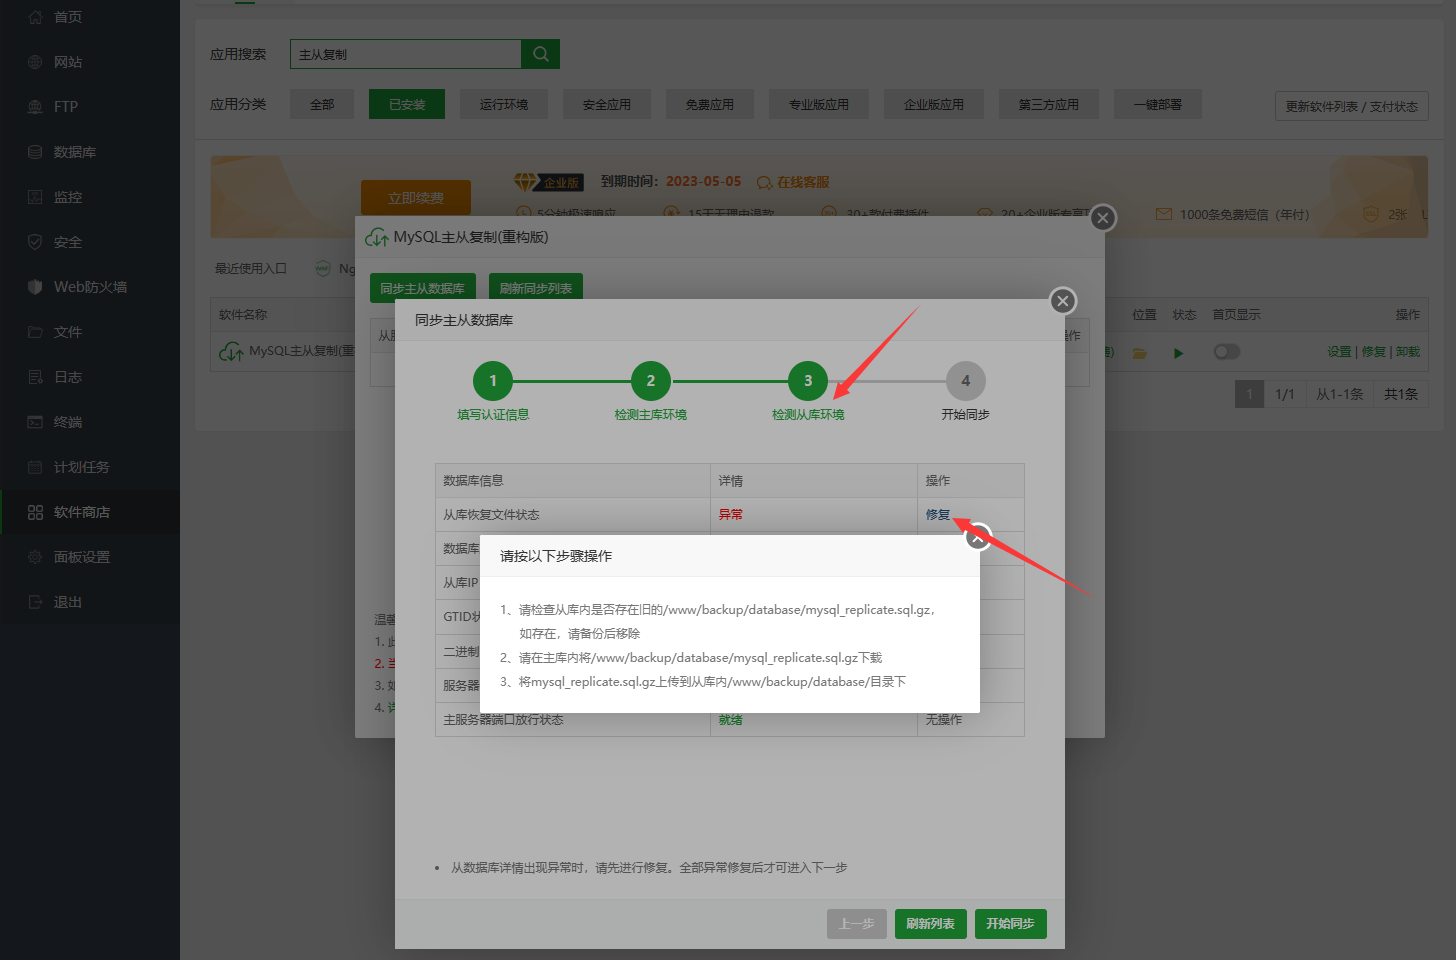Image resolution: width=1456 pixels, height=960 pixels.
Task: Switch to the 专业版应用 category tab
Action: tap(819, 104)
